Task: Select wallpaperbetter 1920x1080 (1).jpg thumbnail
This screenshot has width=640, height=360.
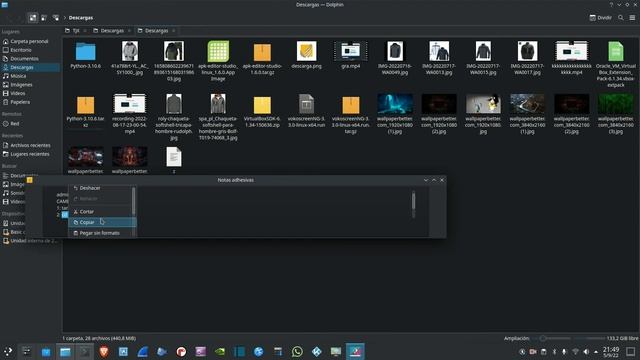Action: click(395, 104)
